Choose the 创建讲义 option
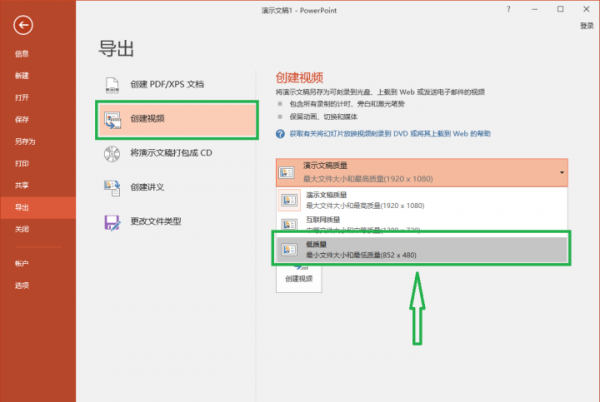This screenshot has width=600, height=402. (177, 187)
